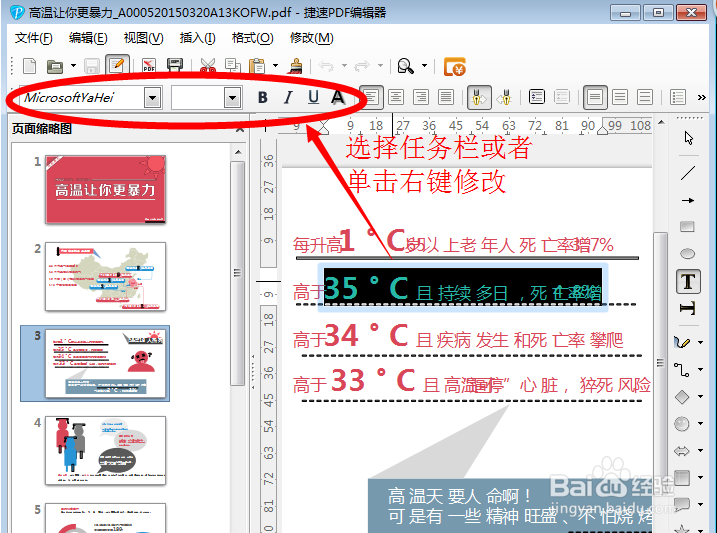Align text right
The width and height of the screenshot is (717, 533).
tap(421, 97)
